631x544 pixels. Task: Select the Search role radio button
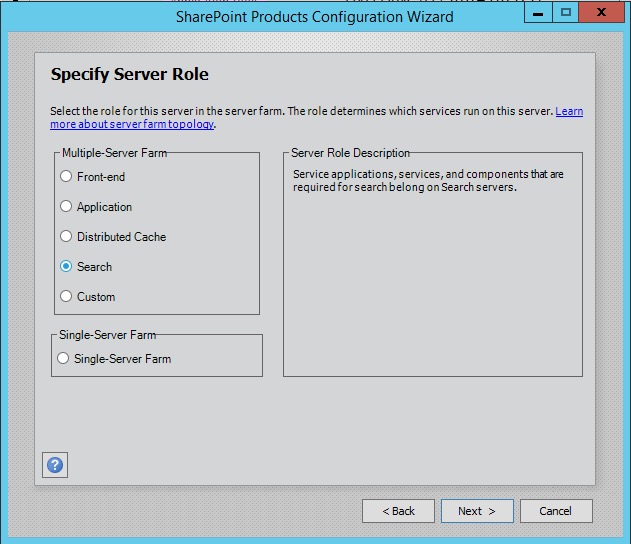pos(66,266)
